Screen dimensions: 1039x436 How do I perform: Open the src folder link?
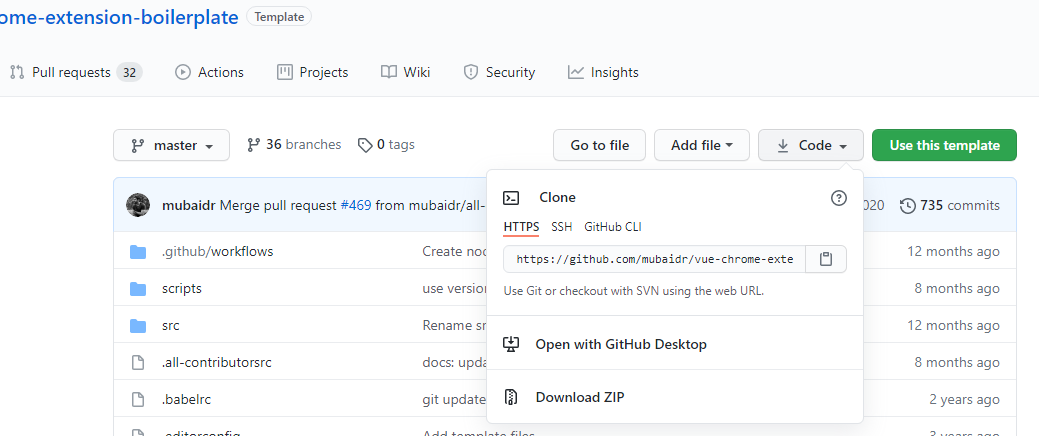(170, 326)
